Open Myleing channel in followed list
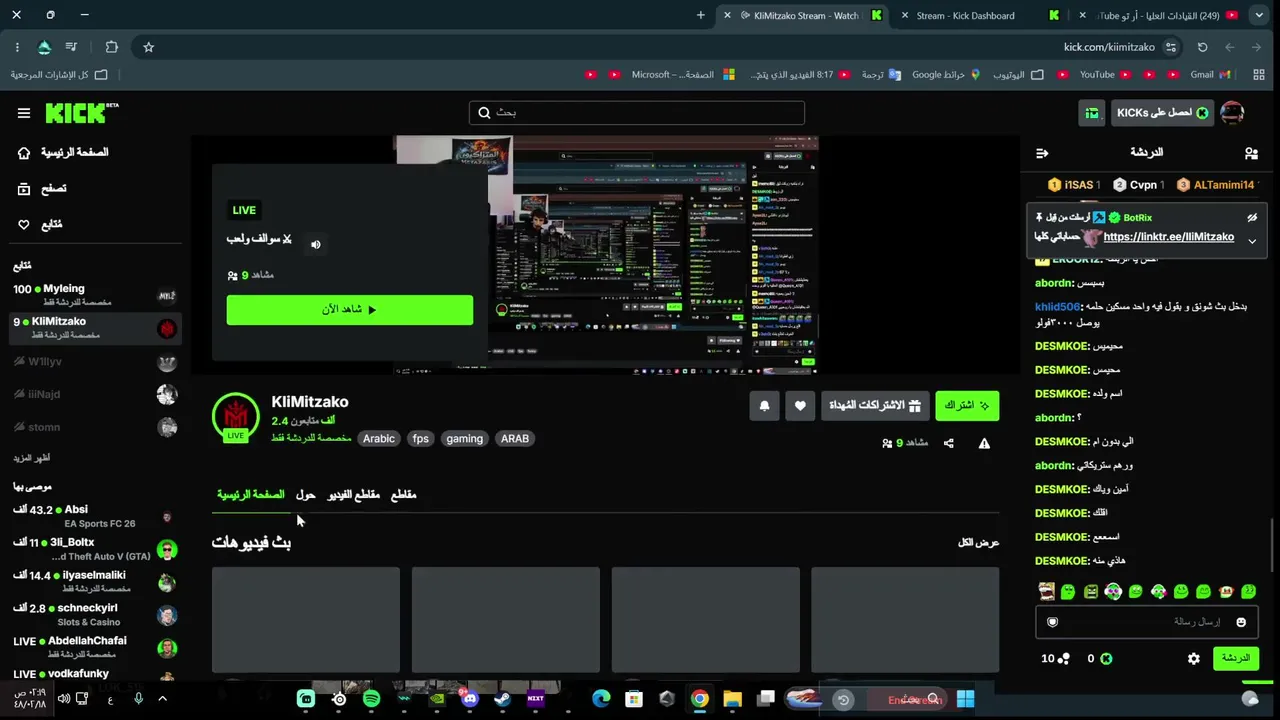This screenshot has height=720, width=1280. tap(95, 295)
